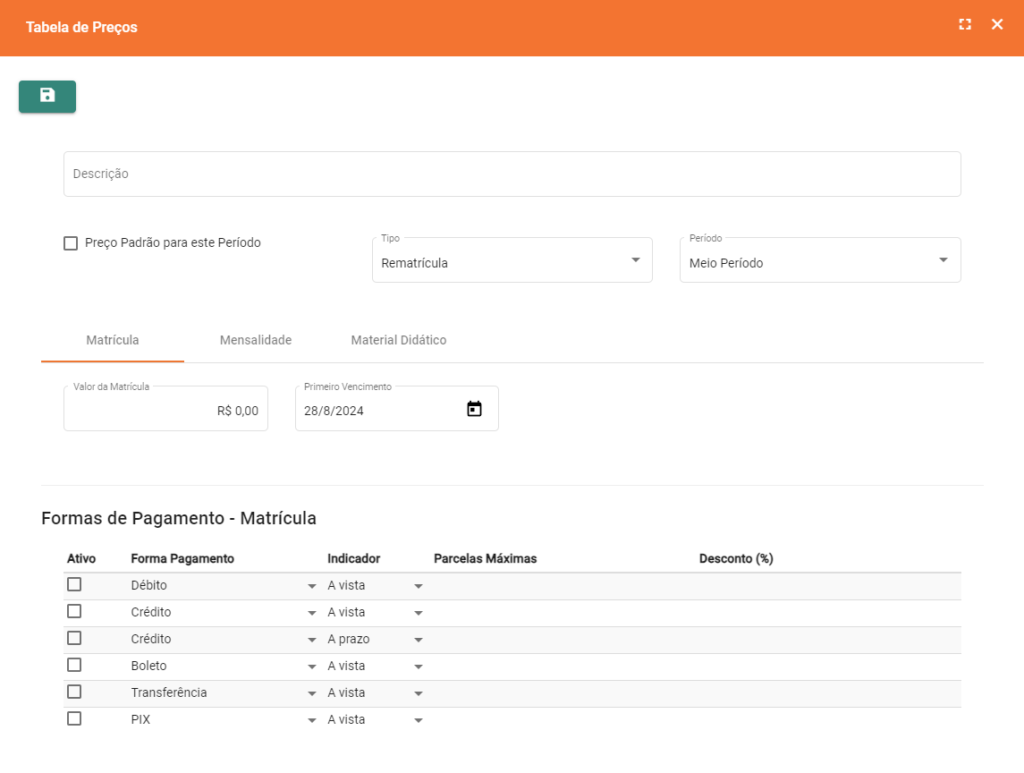Open the calendar picker for Primeiro Vencimento
This screenshot has height=773, width=1024.
(x=474, y=409)
